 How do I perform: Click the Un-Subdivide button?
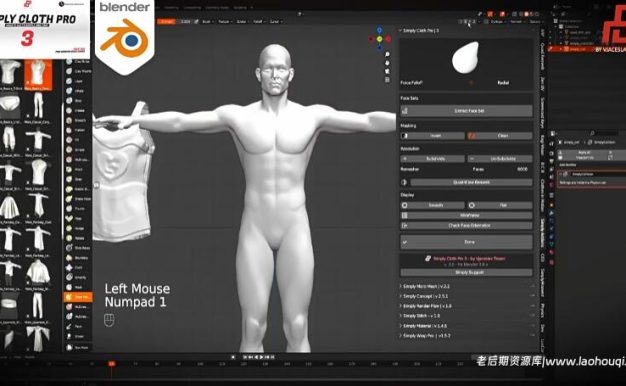coord(500,158)
